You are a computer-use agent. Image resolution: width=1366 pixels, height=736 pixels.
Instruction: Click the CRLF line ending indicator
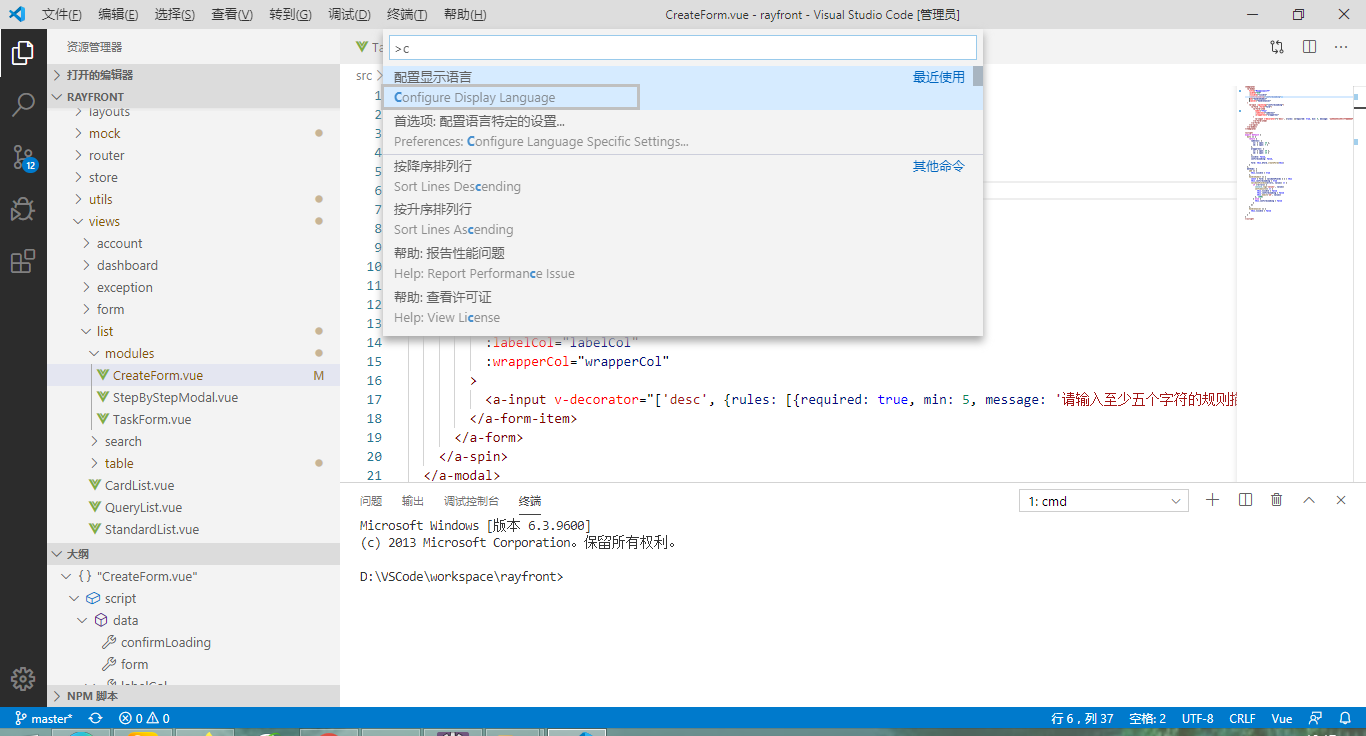pos(1242,718)
